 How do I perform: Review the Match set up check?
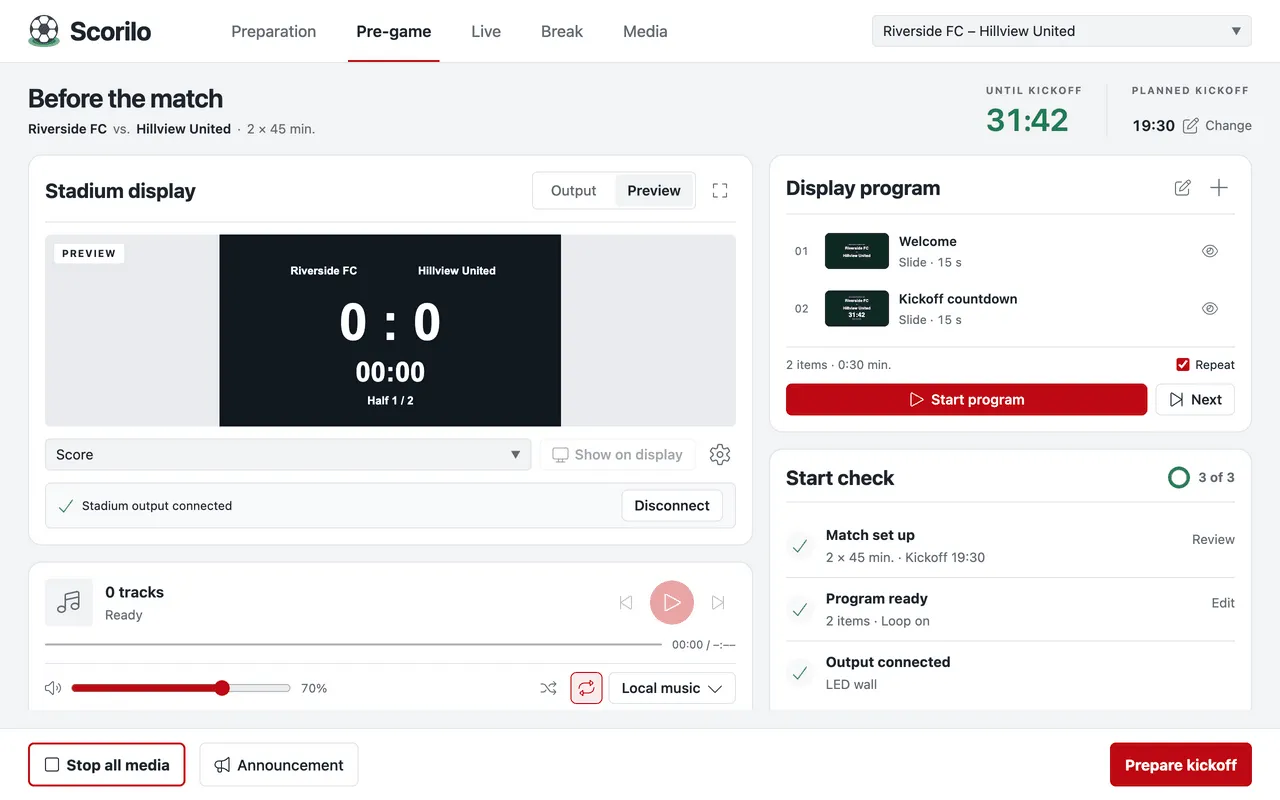1213,540
